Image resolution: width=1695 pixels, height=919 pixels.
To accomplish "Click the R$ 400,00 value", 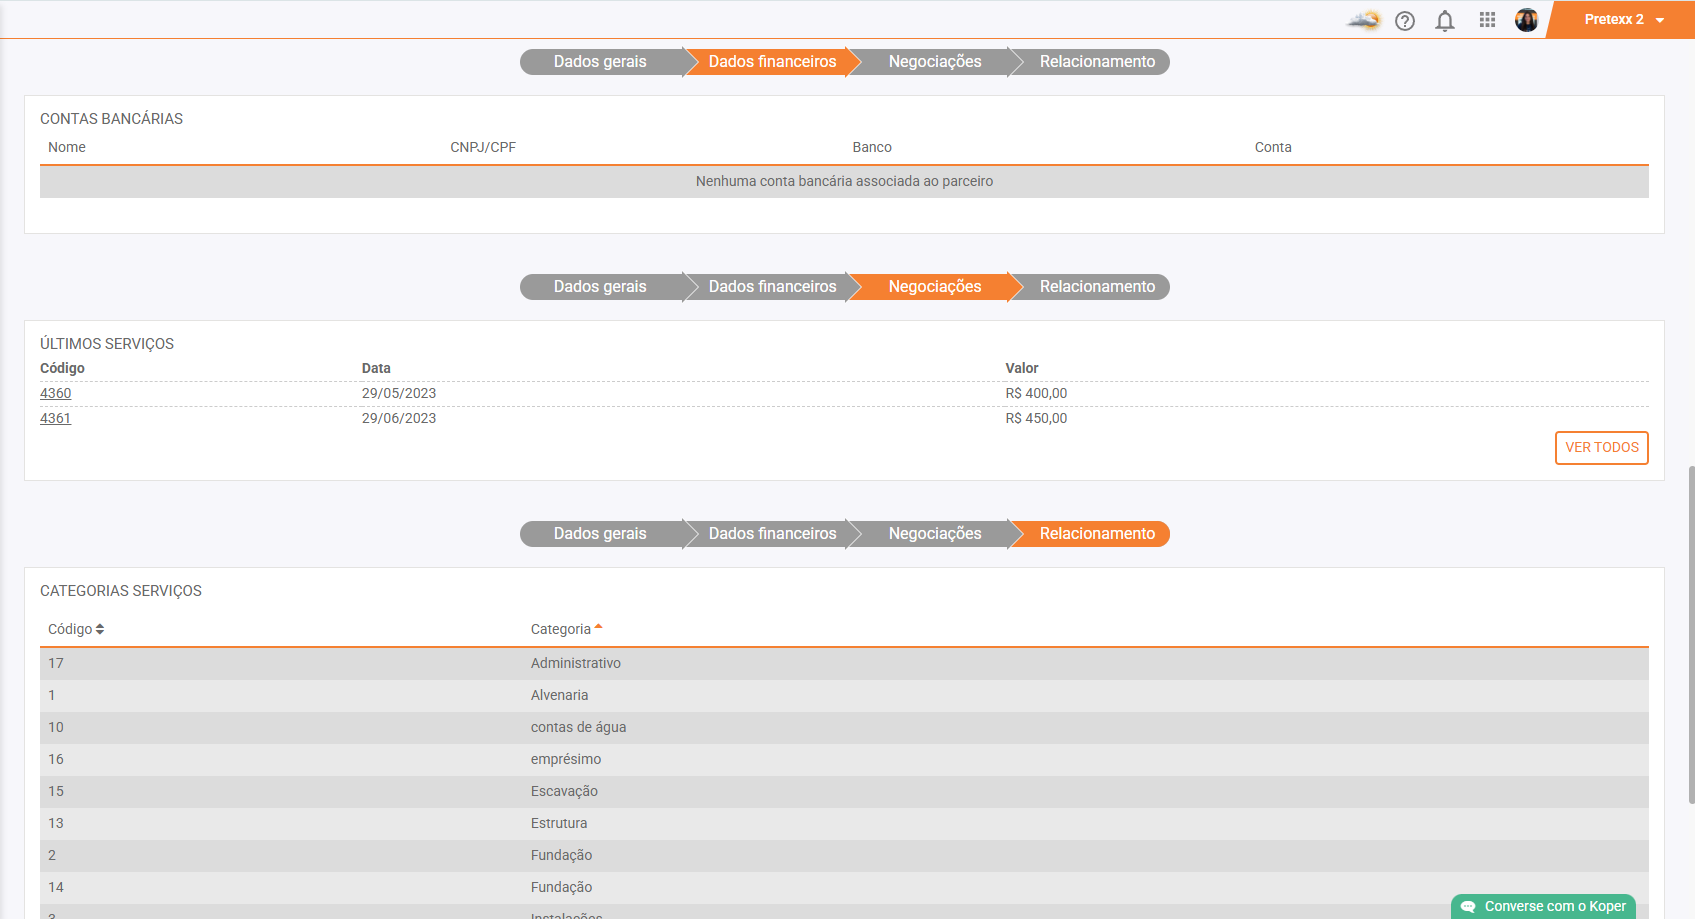I will 1036,393.
